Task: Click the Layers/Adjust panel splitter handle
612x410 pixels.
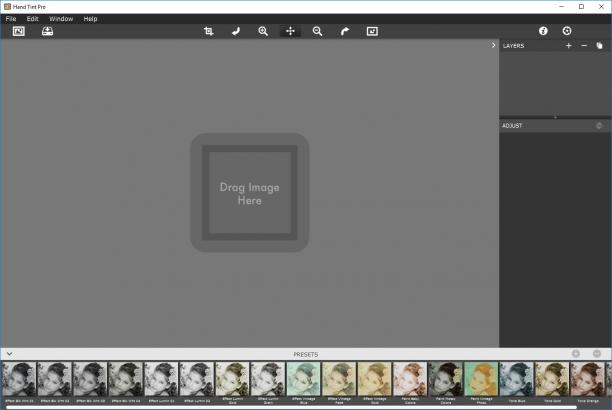Action: click(x=555, y=117)
